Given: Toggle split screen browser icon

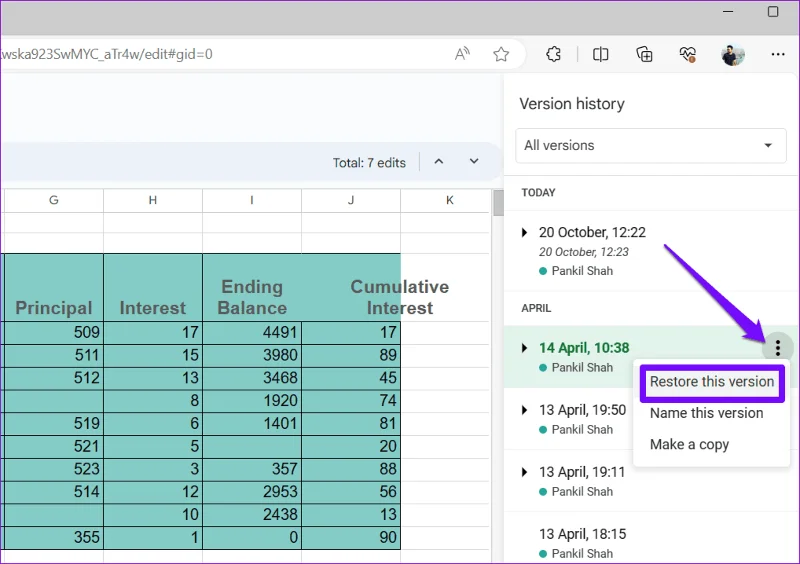Looking at the screenshot, I should pyautogui.click(x=601, y=54).
